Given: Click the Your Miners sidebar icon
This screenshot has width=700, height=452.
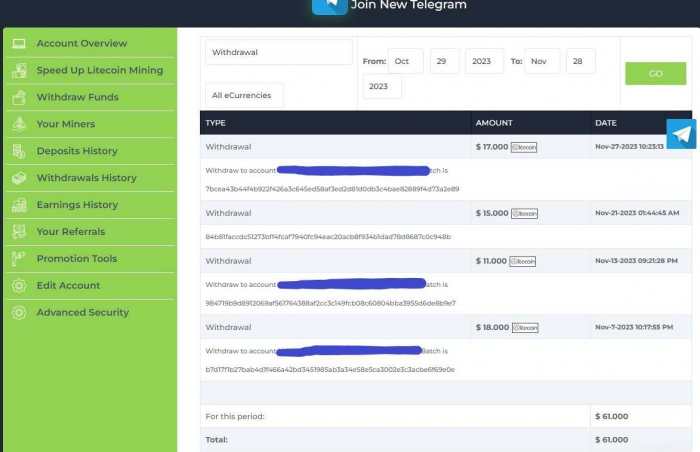Looking at the screenshot, I should click(18, 125).
